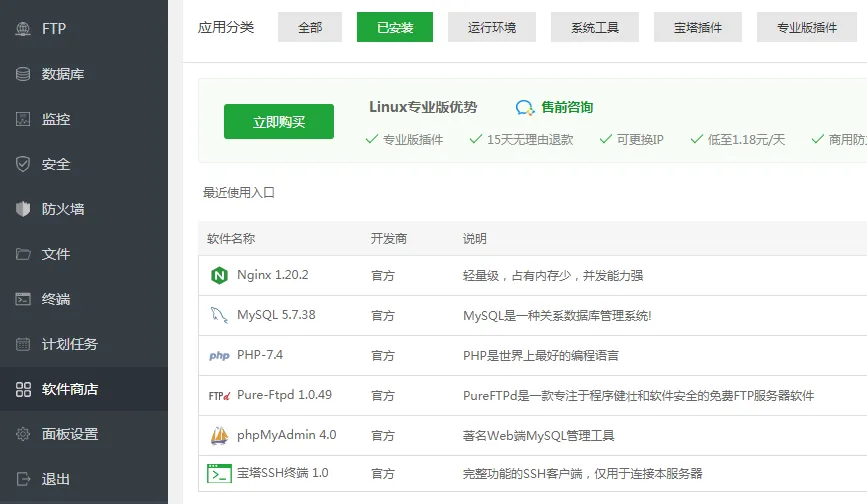This screenshot has height=504, width=867.
Task: Click the Nginx logo icon
Action: pos(219,275)
